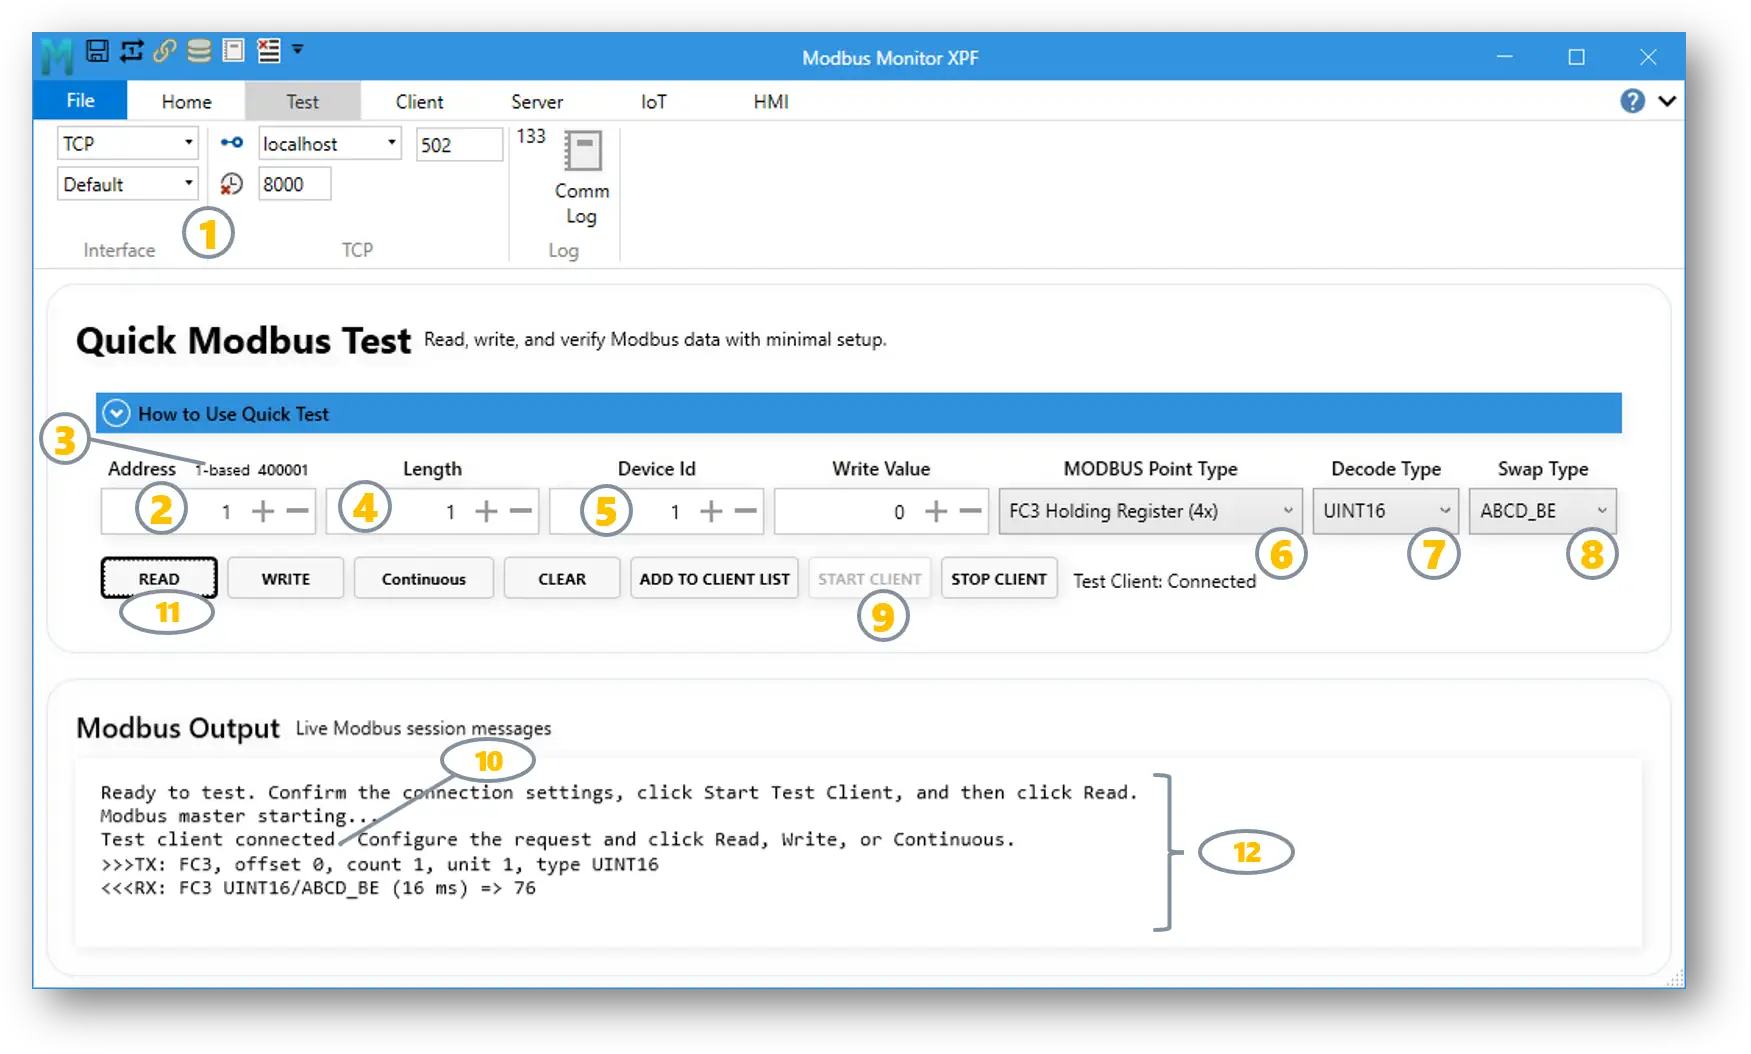
Task: Click the connection node icon beside localhost
Action: (x=232, y=143)
